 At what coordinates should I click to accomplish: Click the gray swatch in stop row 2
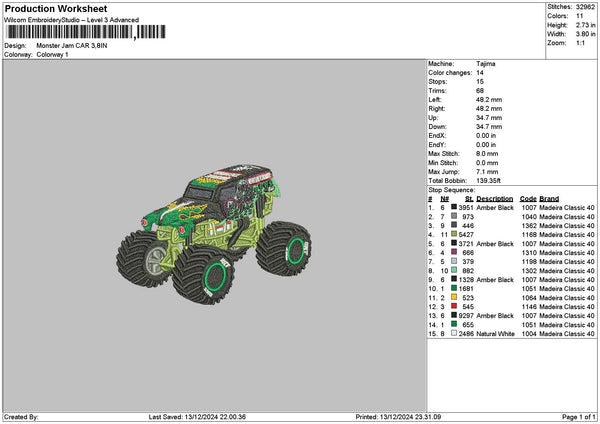(454, 216)
